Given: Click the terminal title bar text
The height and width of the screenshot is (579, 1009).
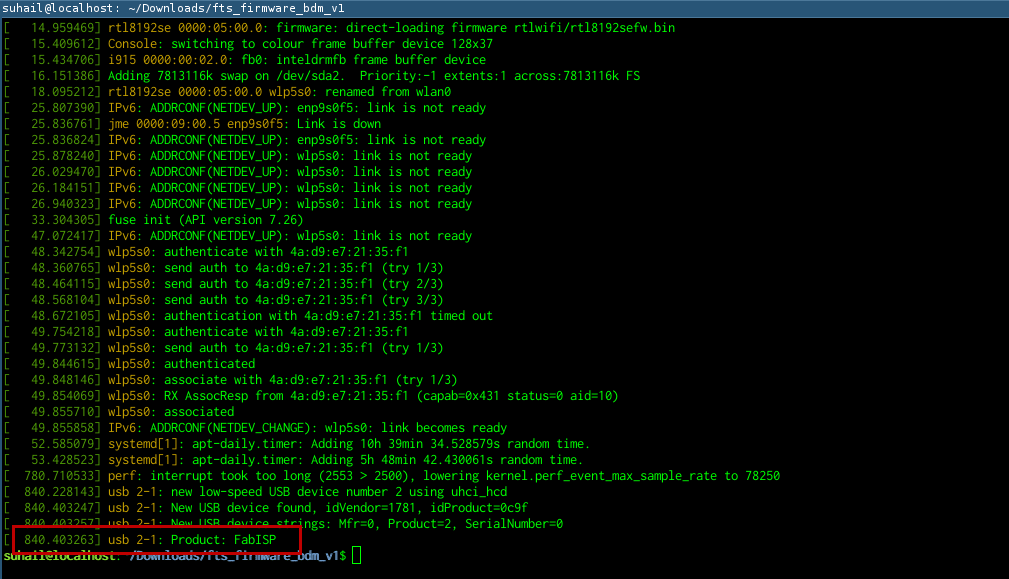Looking at the screenshot, I should tap(173, 8).
